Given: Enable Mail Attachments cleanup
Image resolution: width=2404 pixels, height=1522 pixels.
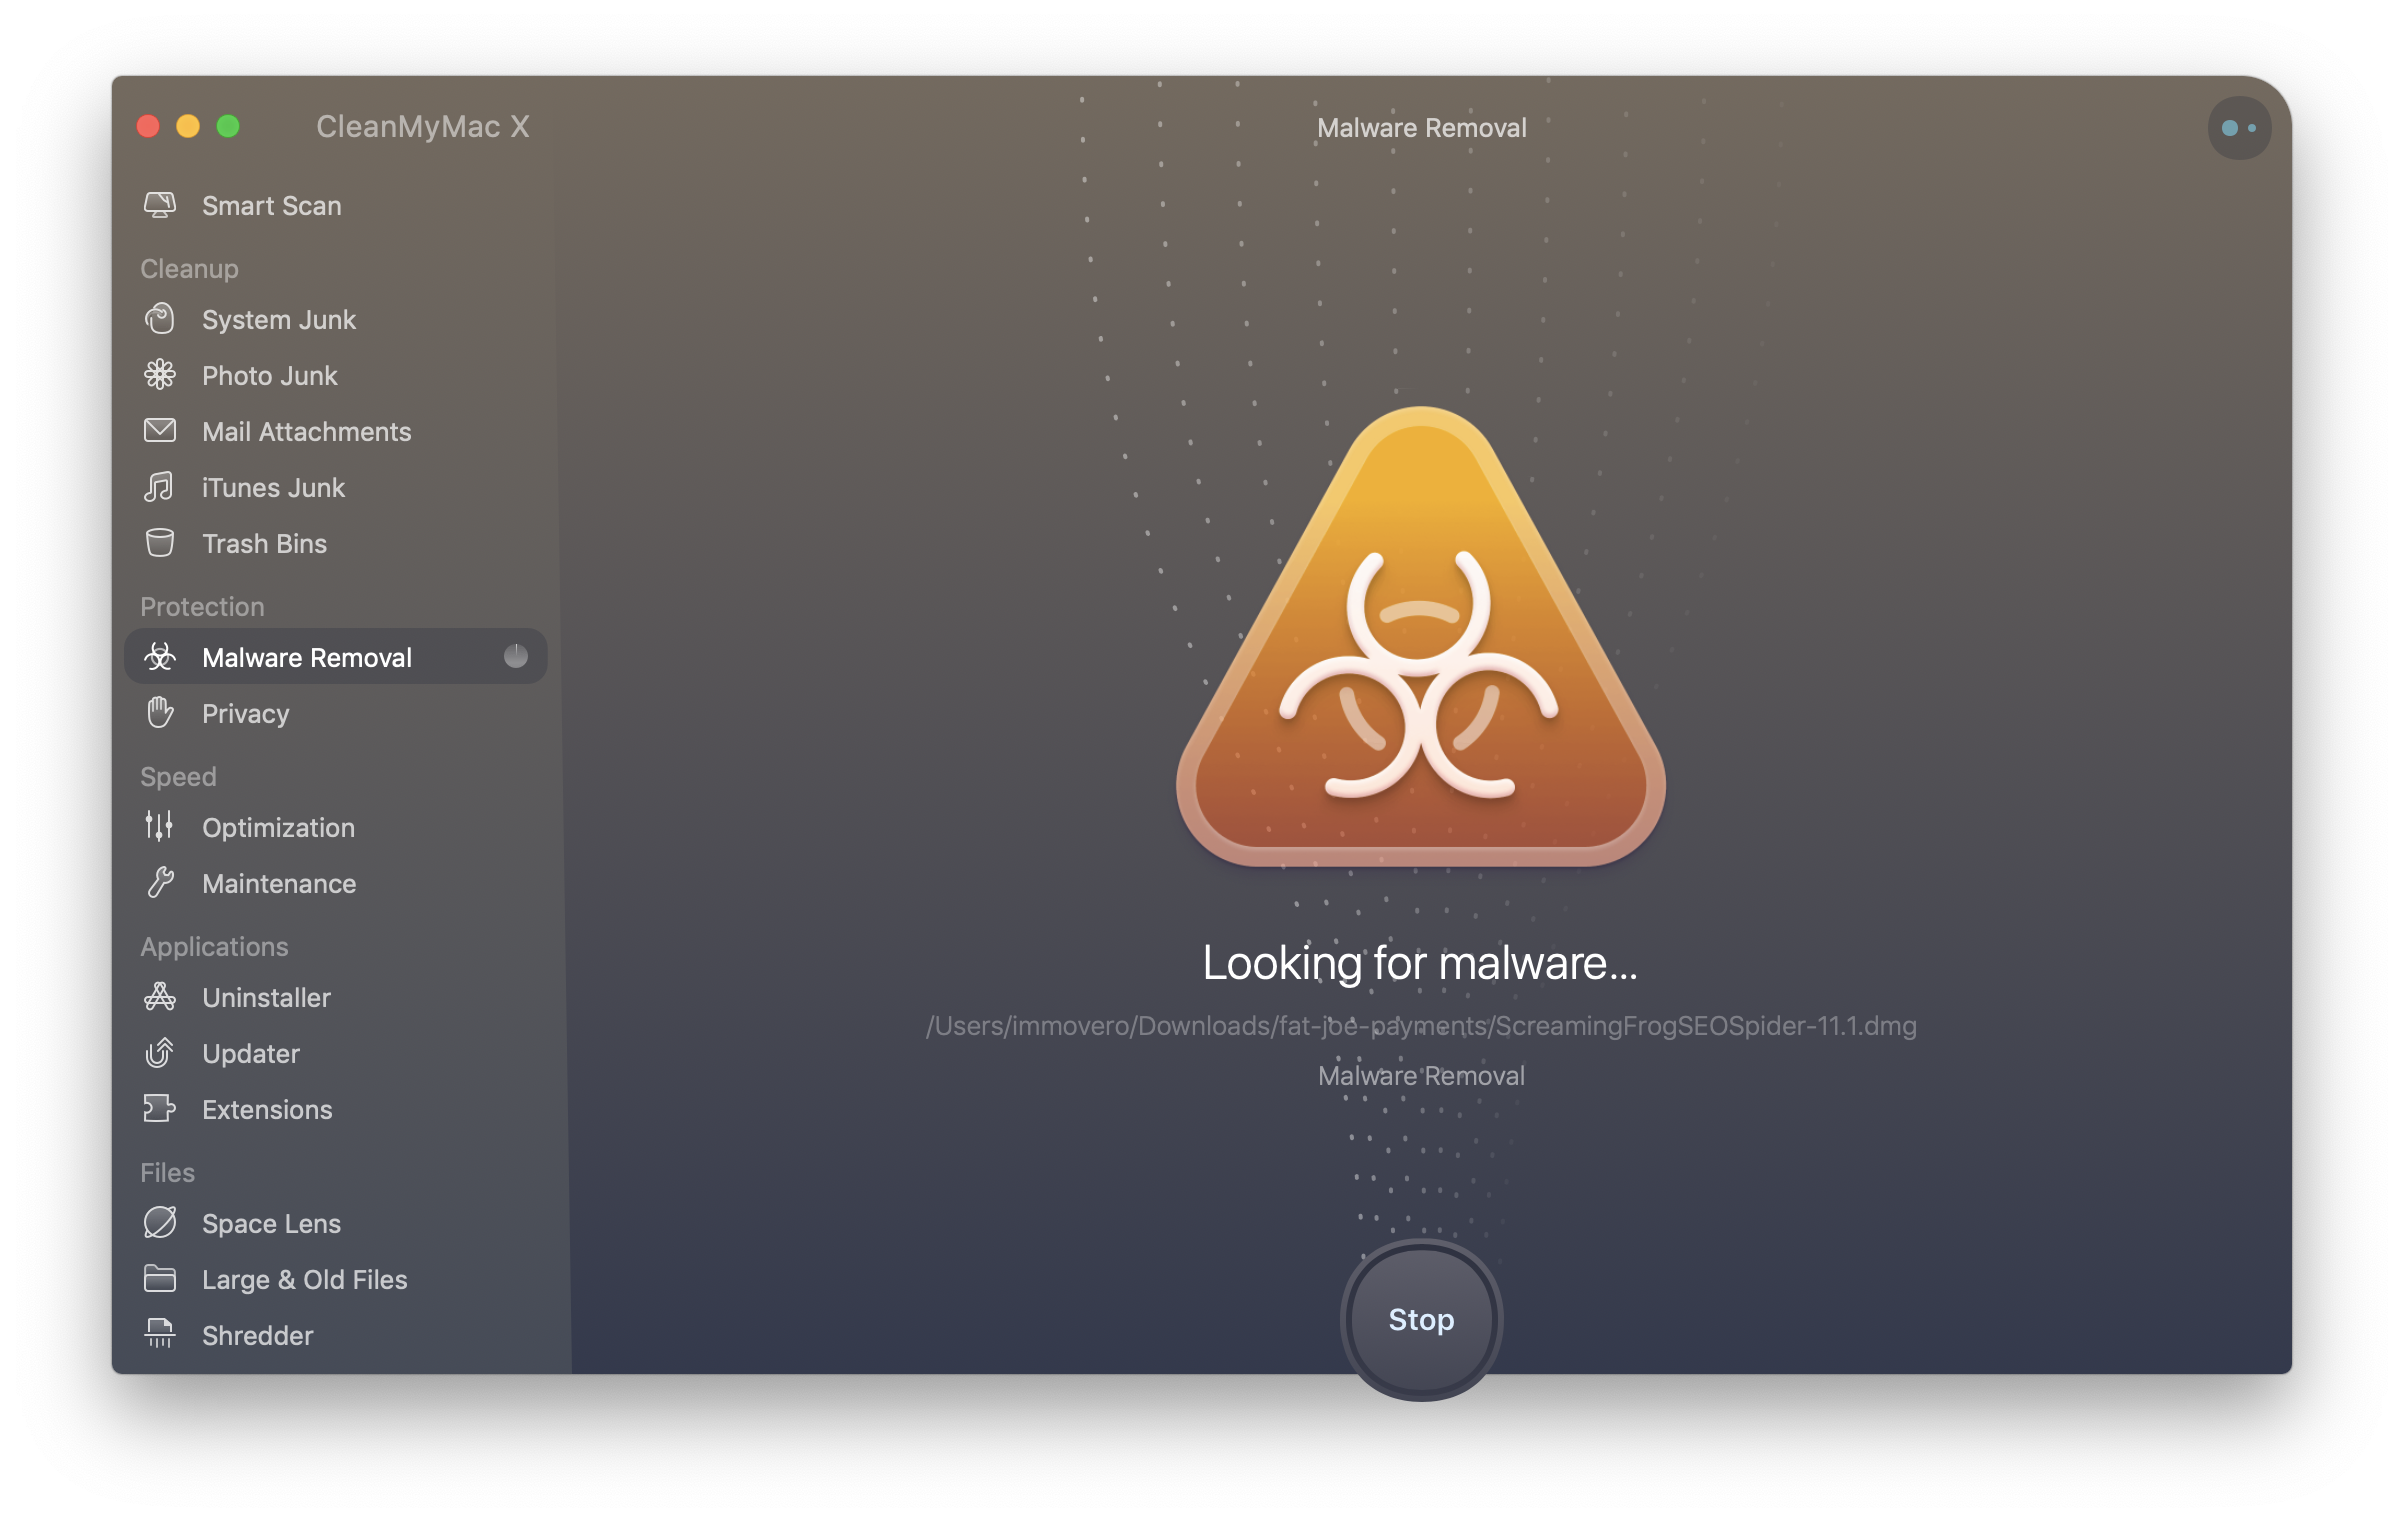Looking at the screenshot, I should pyautogui.click(x=307, y=429).
